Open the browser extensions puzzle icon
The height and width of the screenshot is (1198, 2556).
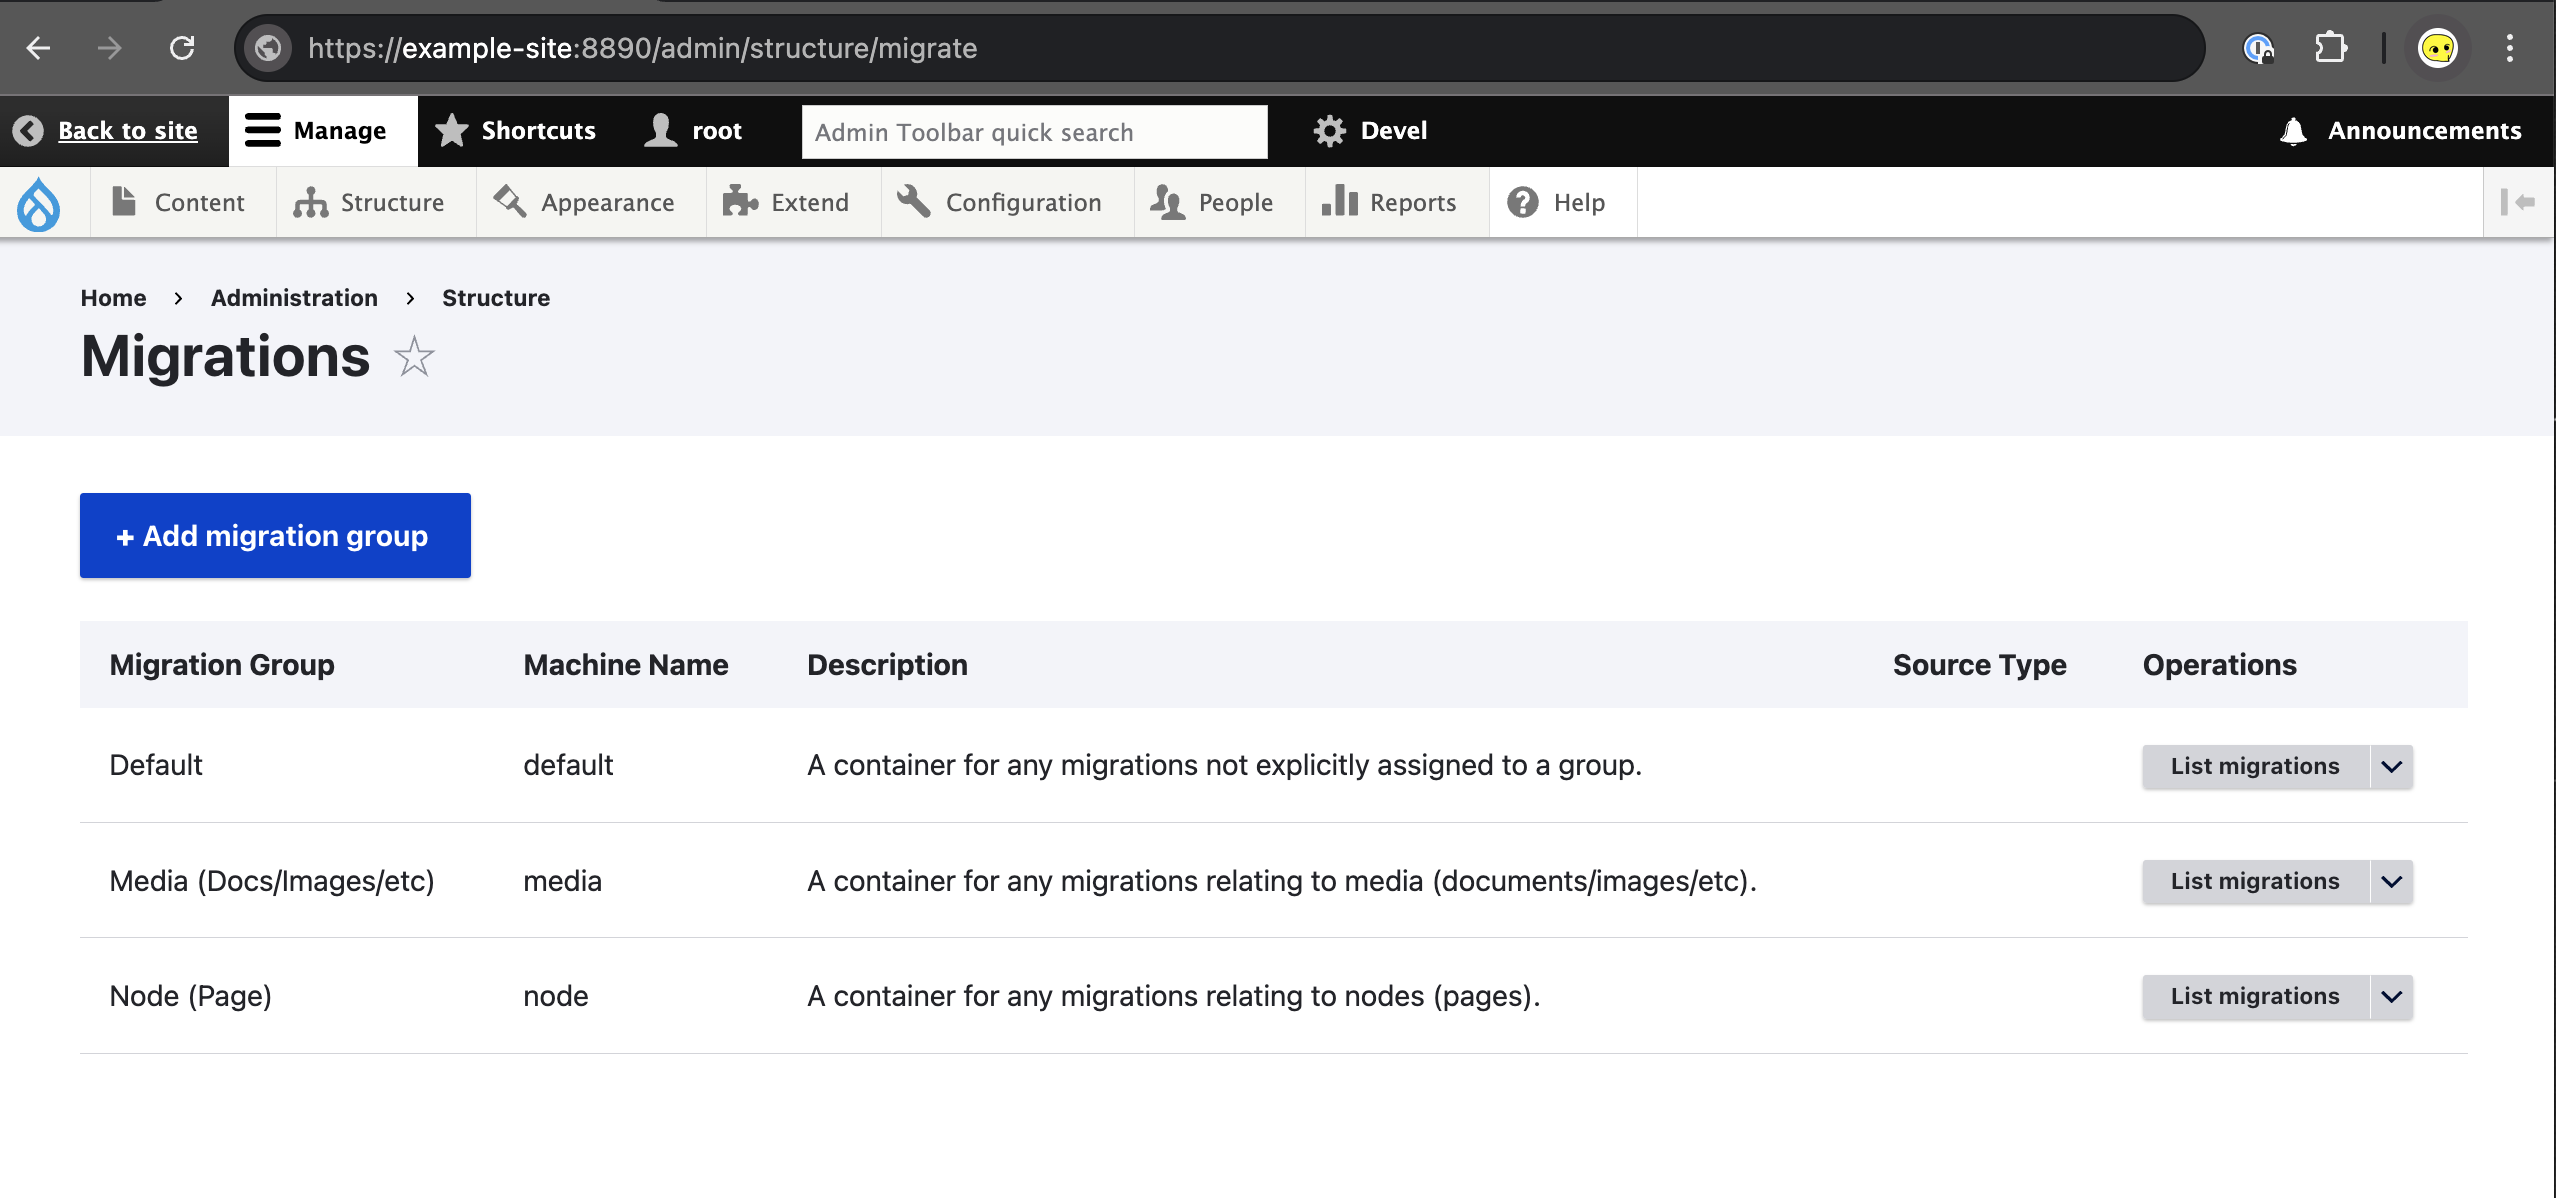2330,48
